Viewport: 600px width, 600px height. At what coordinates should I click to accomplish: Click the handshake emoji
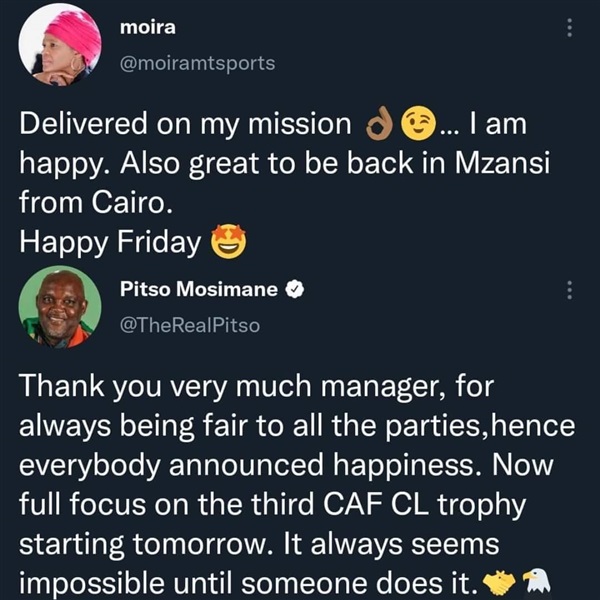click(500, 583)
